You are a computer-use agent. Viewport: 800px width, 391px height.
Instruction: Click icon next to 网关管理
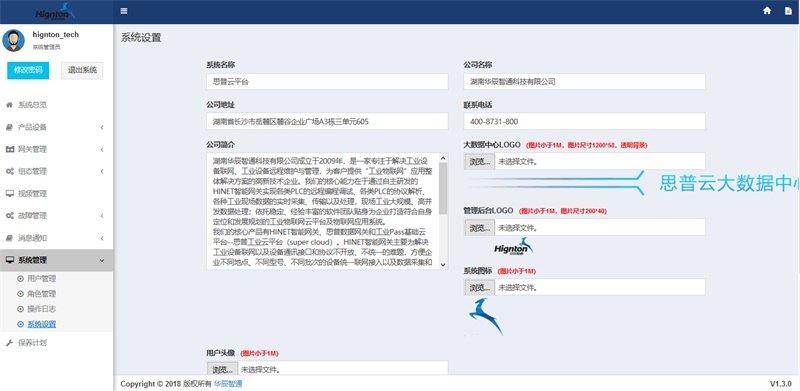(x=9, y=150)
